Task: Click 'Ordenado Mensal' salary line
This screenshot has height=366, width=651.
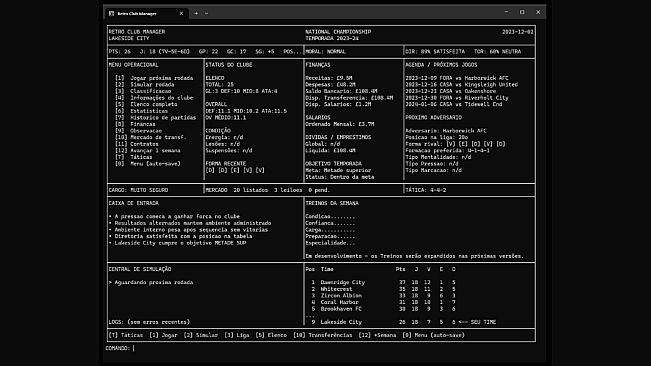Action: click(x=340, y=124)
